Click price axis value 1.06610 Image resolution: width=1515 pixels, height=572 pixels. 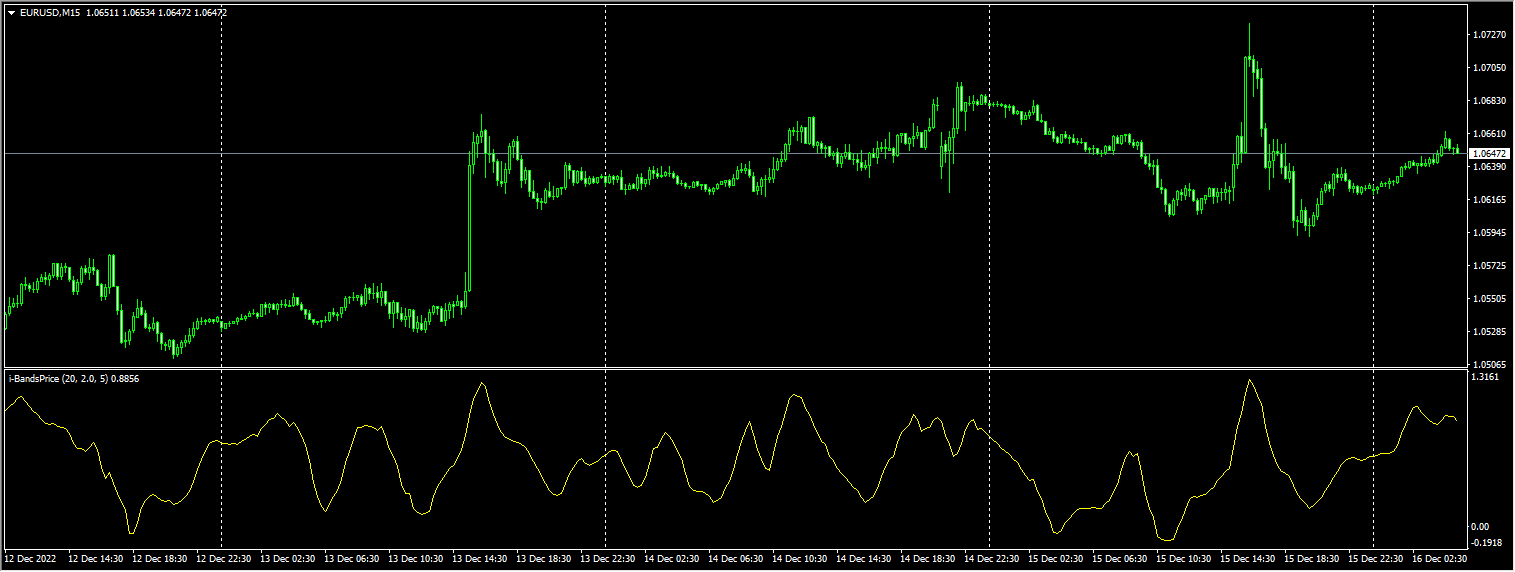[1490, 134]
